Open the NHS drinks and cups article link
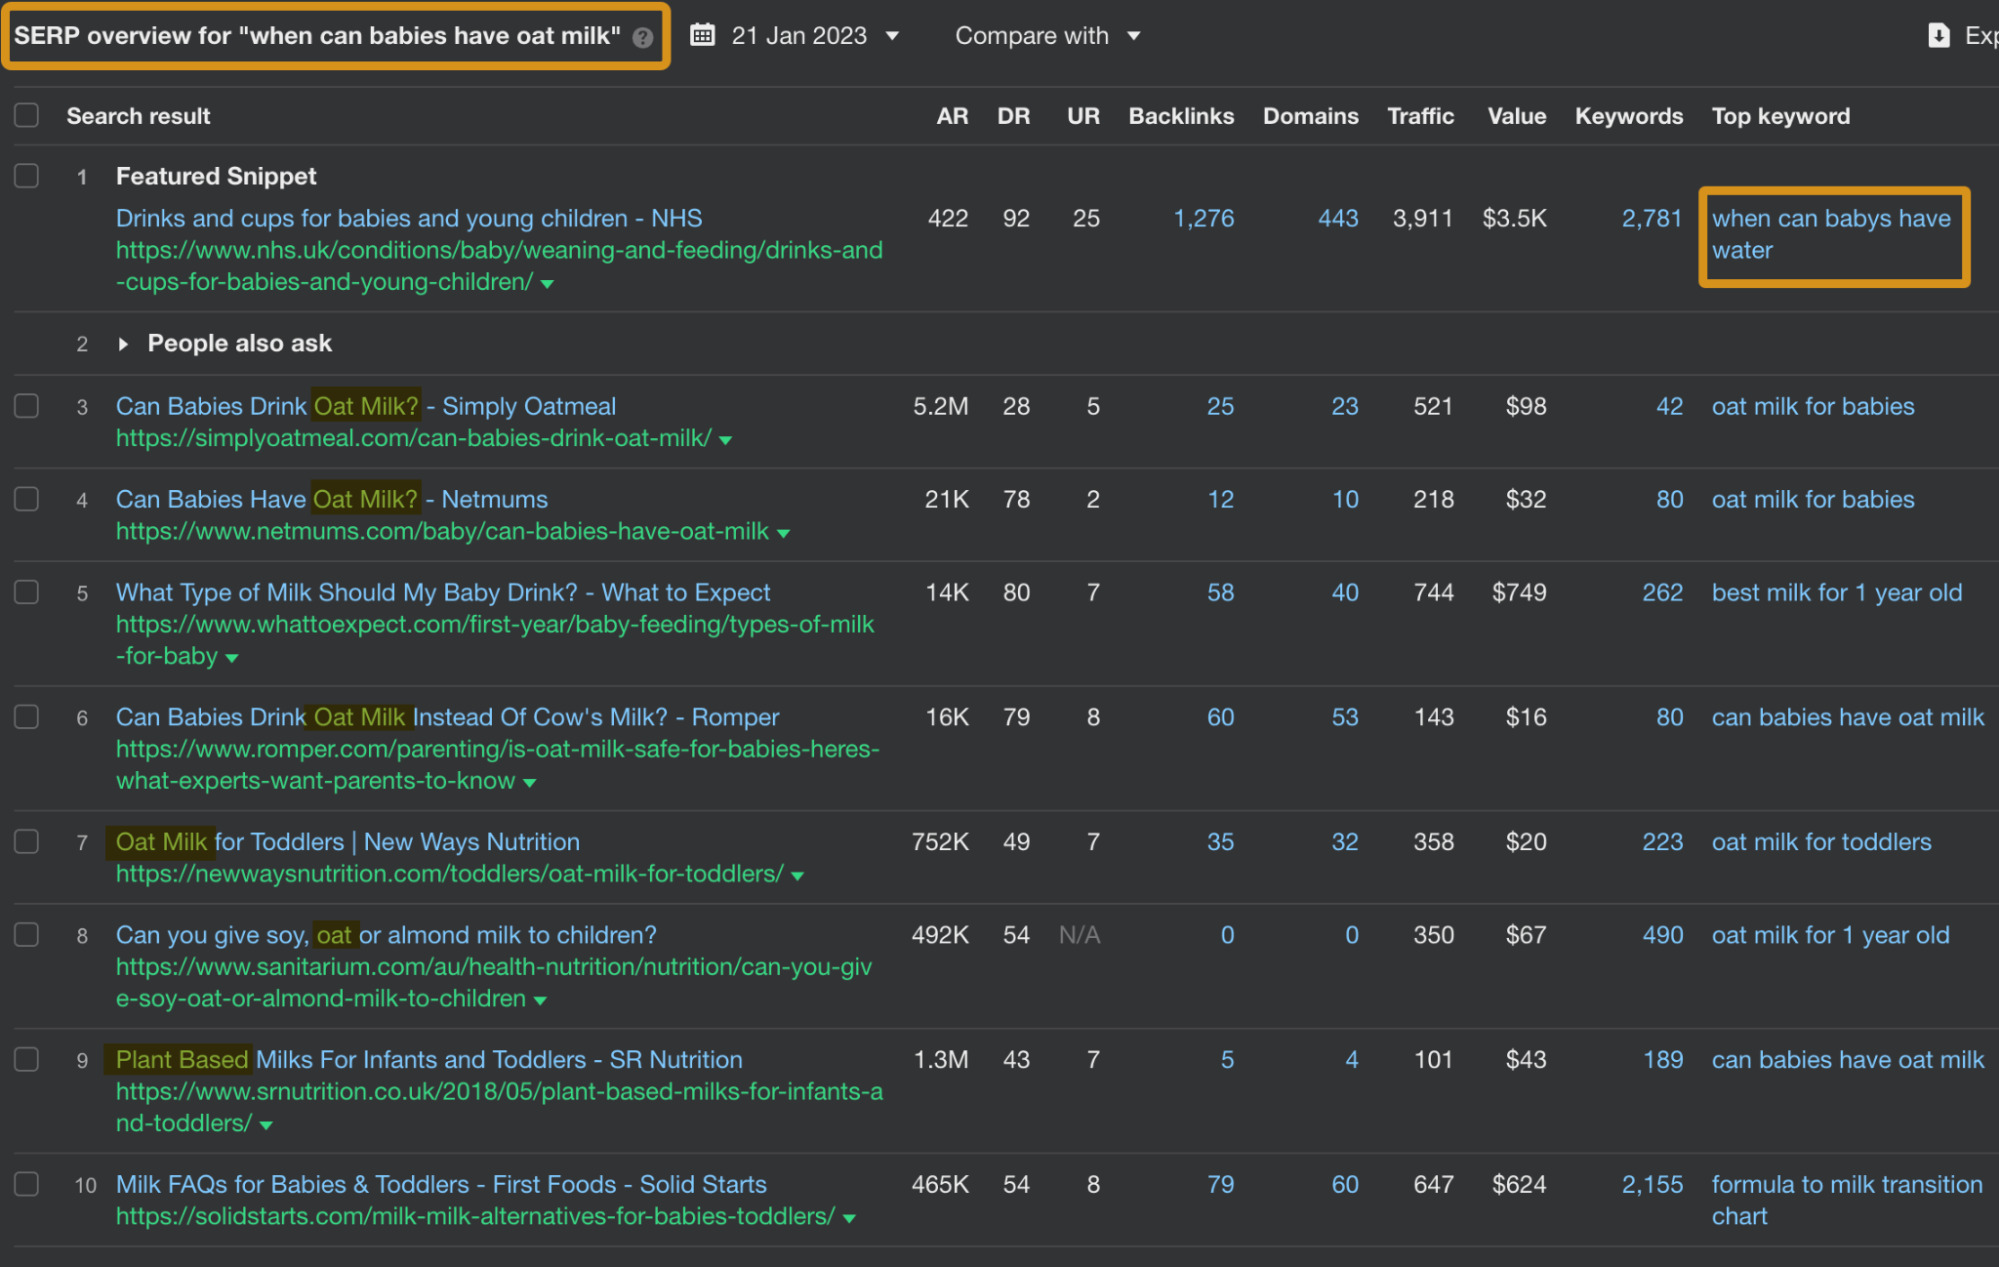 (408, 217)
